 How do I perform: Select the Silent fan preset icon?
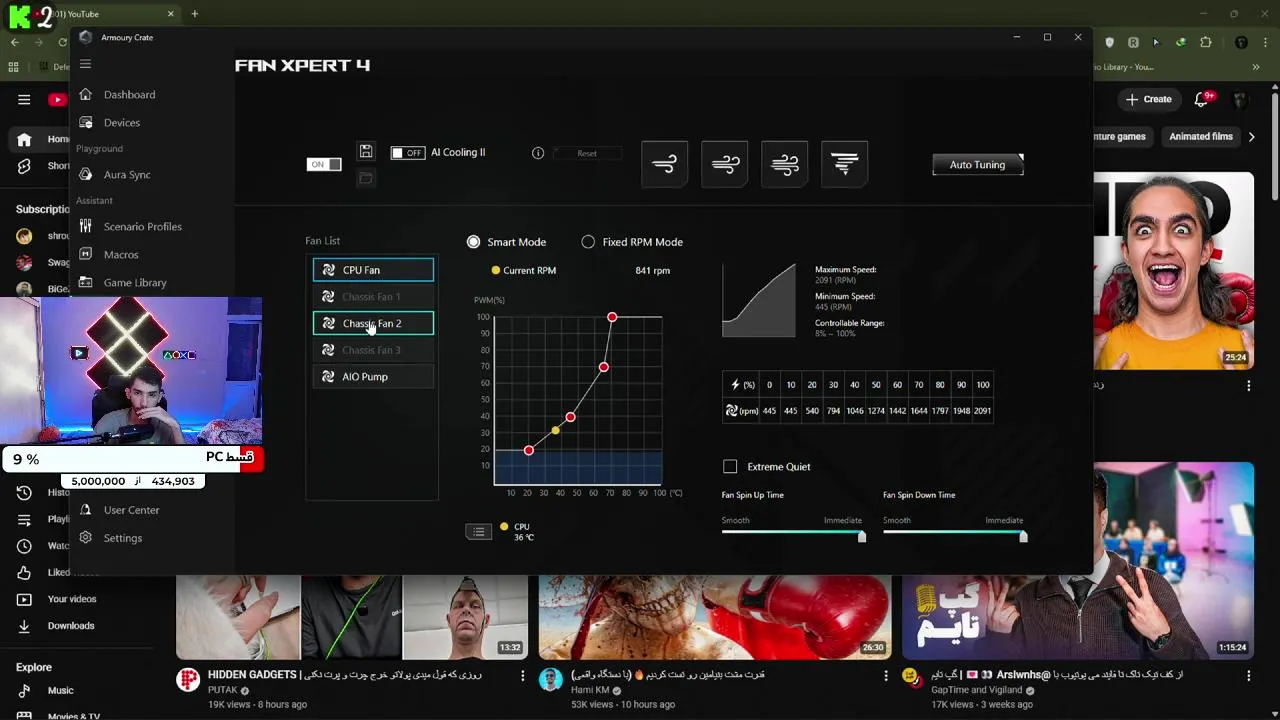[x=665, y=164]
